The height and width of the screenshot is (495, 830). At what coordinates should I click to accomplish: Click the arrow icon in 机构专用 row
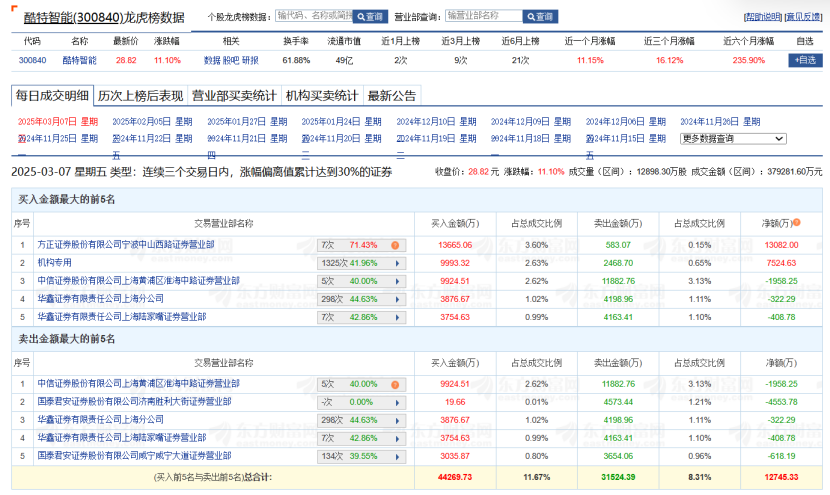395,263
